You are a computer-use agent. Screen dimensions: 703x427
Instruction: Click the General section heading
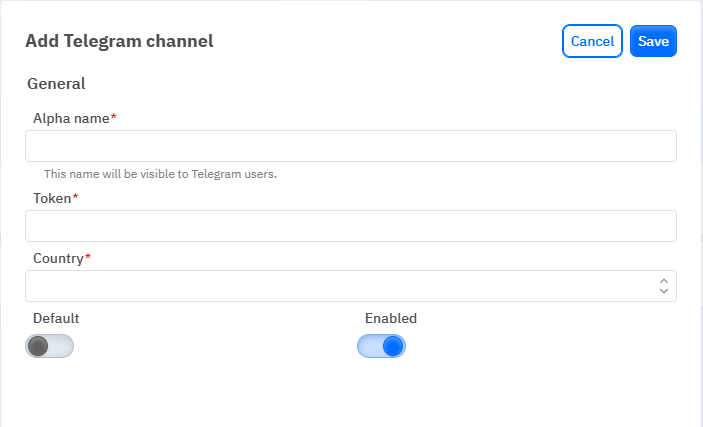point(56,84)
